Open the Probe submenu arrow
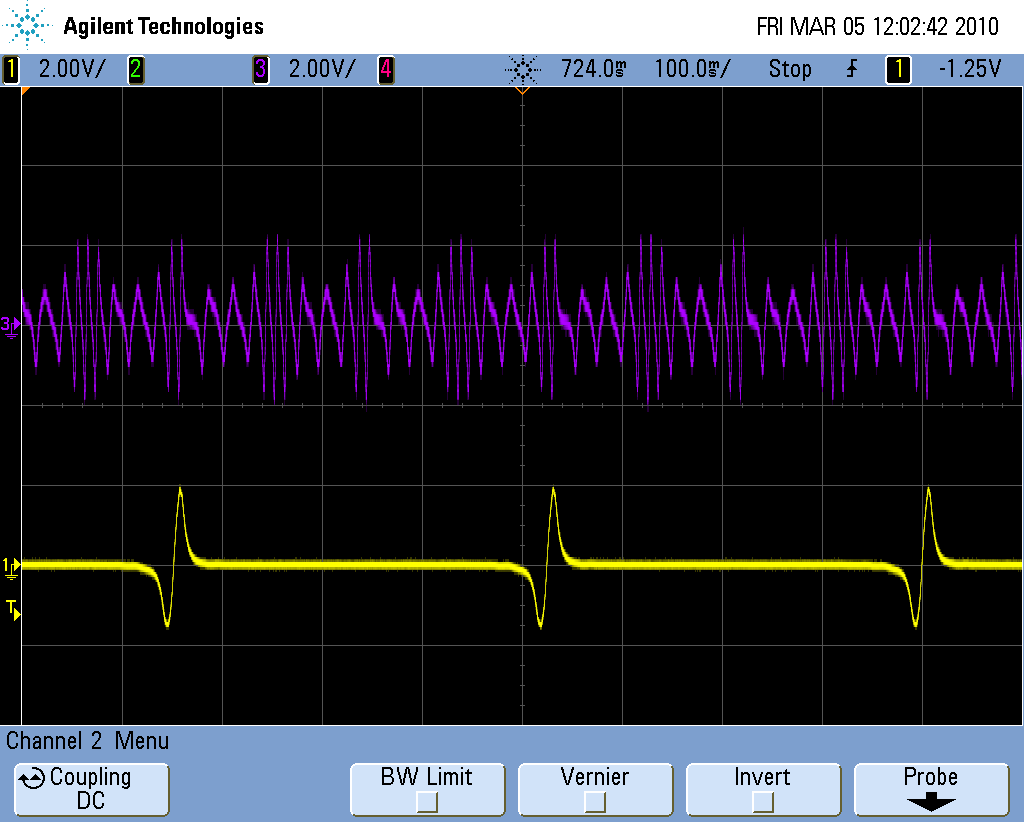The height and width of the screenshot is (822, 1024). coord(930,802)
